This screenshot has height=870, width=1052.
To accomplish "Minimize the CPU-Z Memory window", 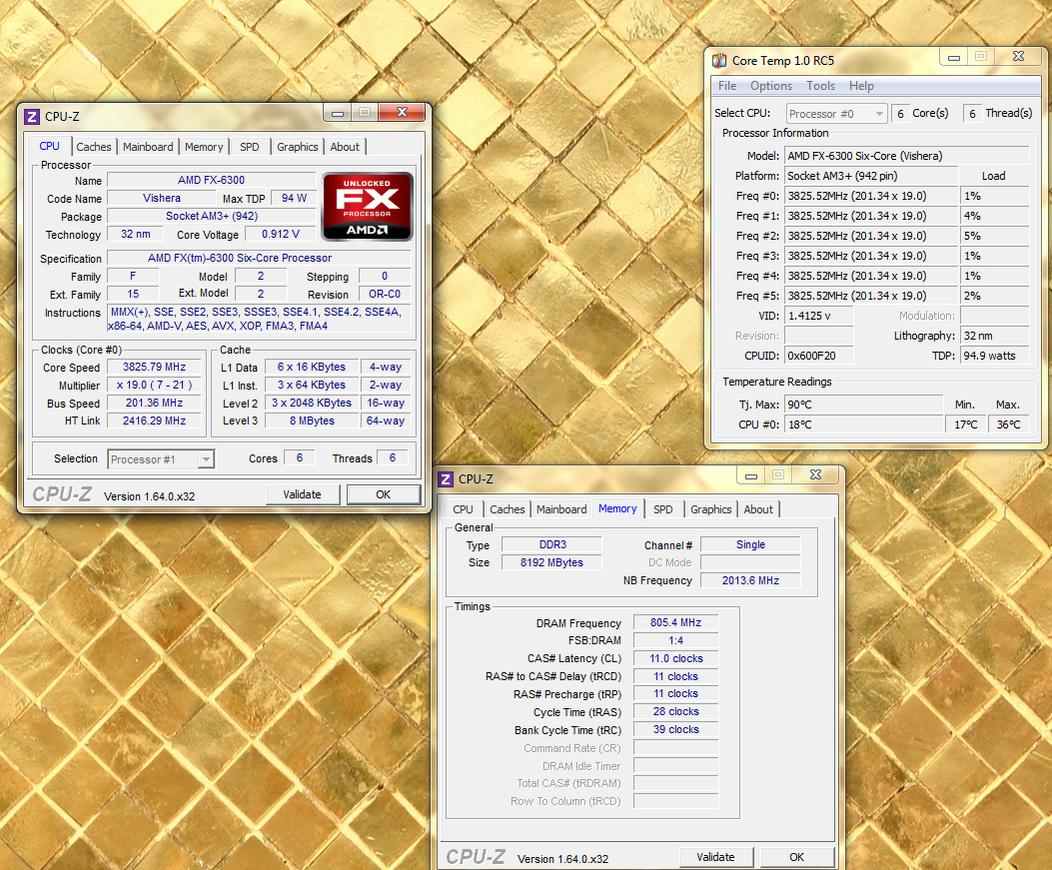I will [751, 476].
